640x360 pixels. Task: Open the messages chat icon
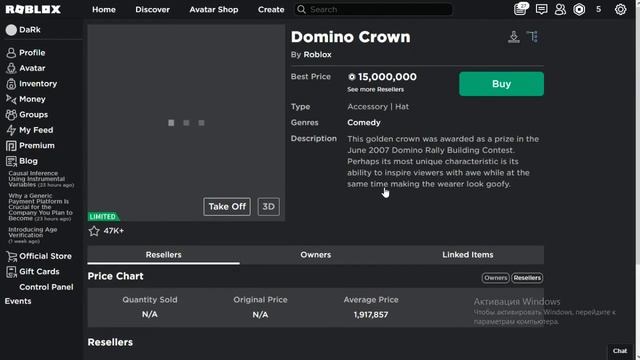[x=541, y=9]
